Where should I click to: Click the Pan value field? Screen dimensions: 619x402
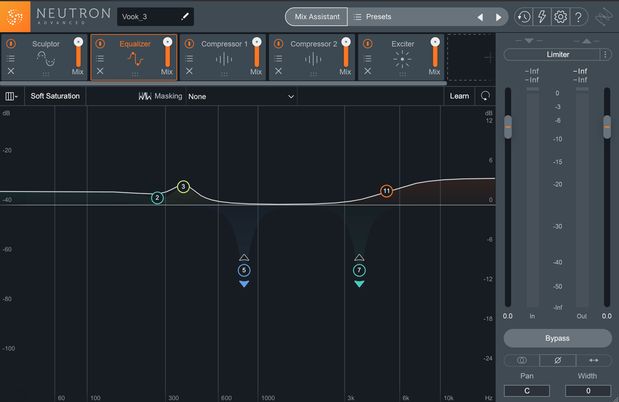pos(527,391)
